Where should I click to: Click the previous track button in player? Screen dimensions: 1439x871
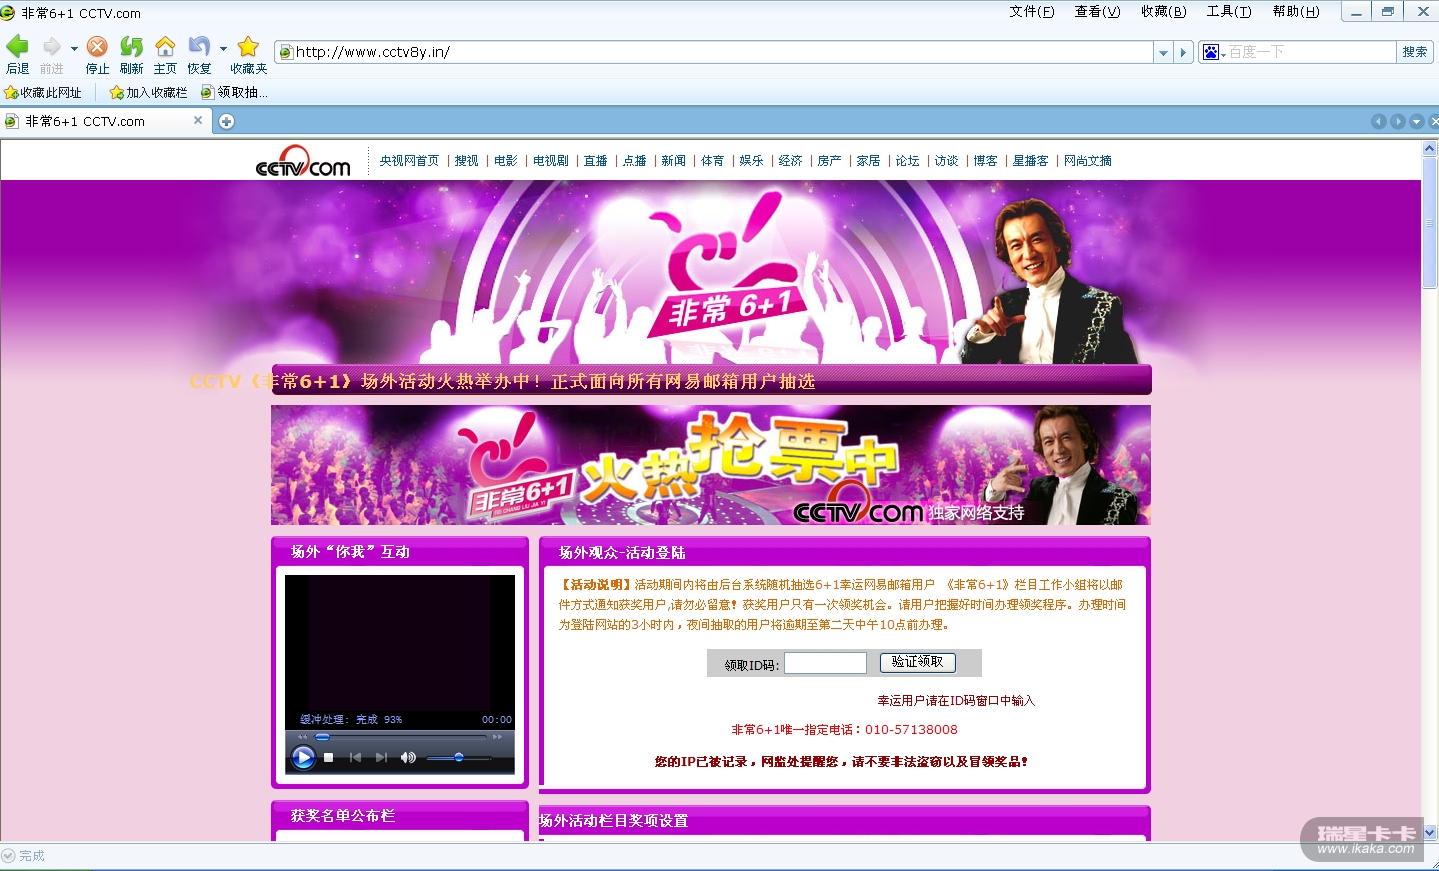coord(355,758)
